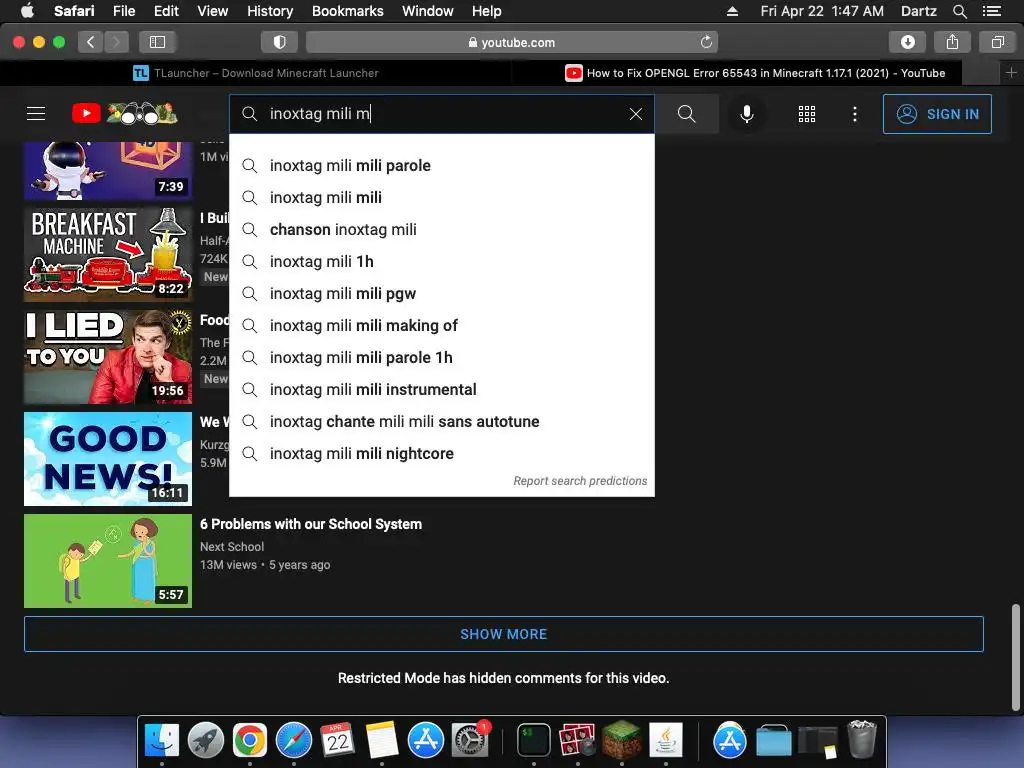Open the Apple menu
The height and width of the screenshot is (768, 1024).
coord(27,11)
